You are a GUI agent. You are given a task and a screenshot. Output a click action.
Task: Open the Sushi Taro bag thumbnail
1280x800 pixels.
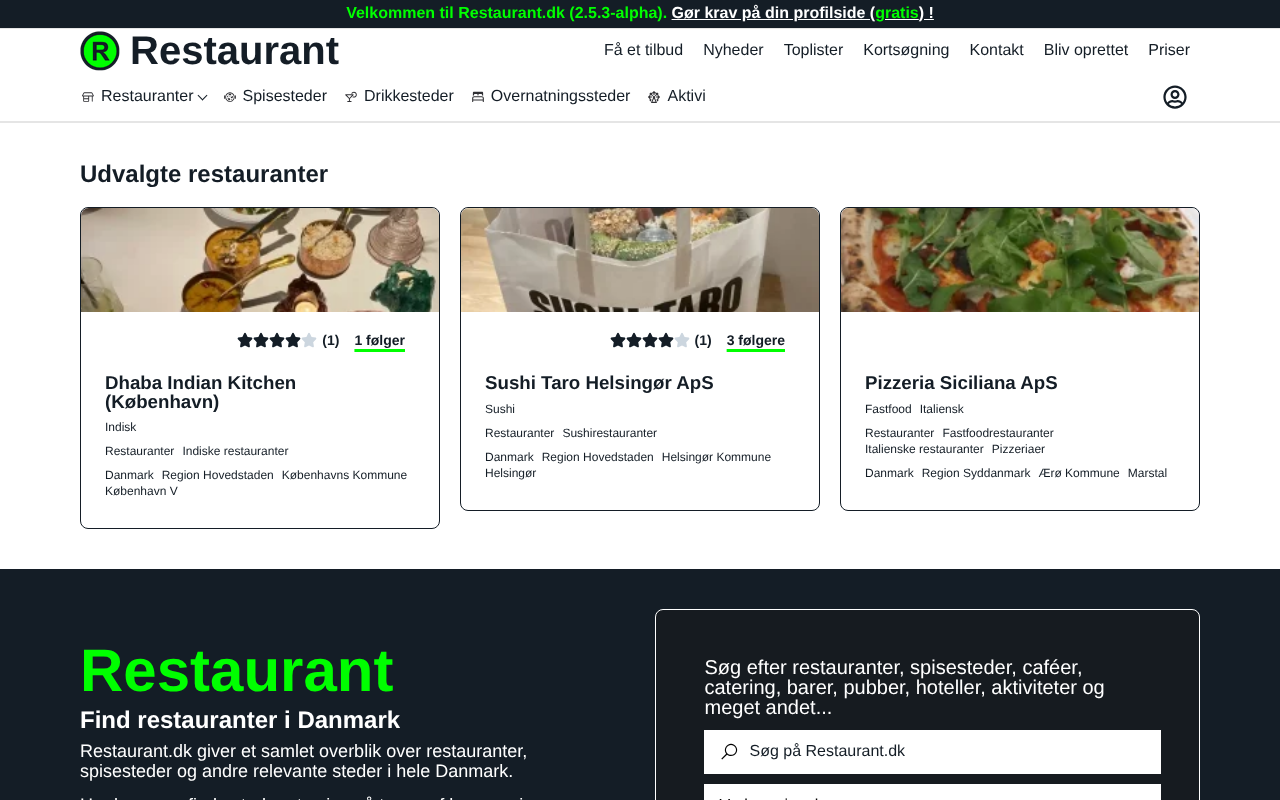640,260
